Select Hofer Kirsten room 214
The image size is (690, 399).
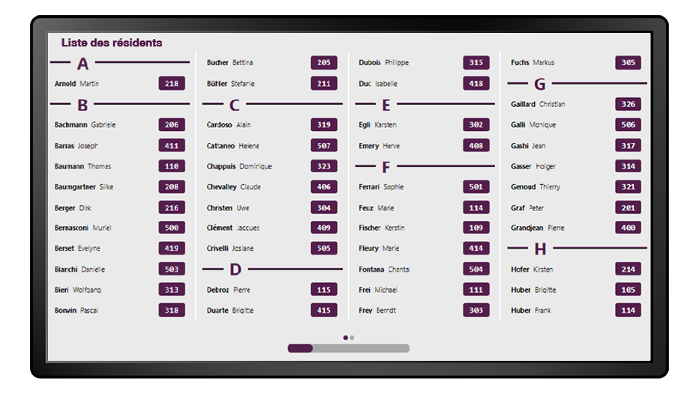576,269
